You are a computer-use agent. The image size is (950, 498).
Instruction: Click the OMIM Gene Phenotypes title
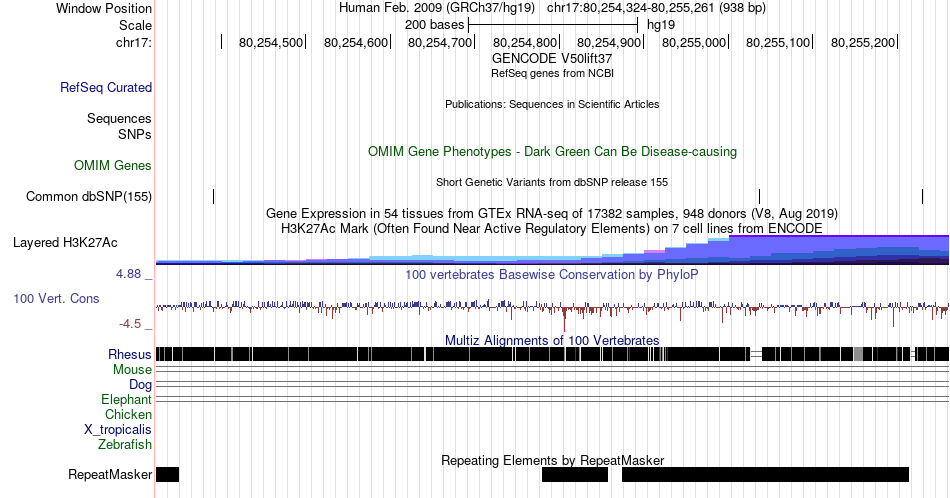[x=552, y=151]
